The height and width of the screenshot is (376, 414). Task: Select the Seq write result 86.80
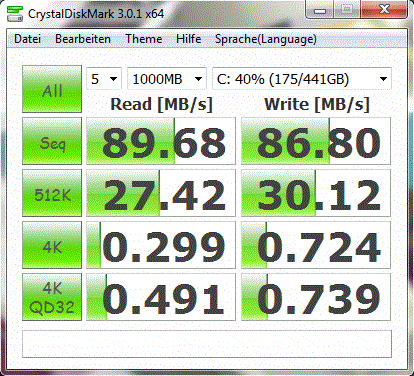tap(316, 141)
